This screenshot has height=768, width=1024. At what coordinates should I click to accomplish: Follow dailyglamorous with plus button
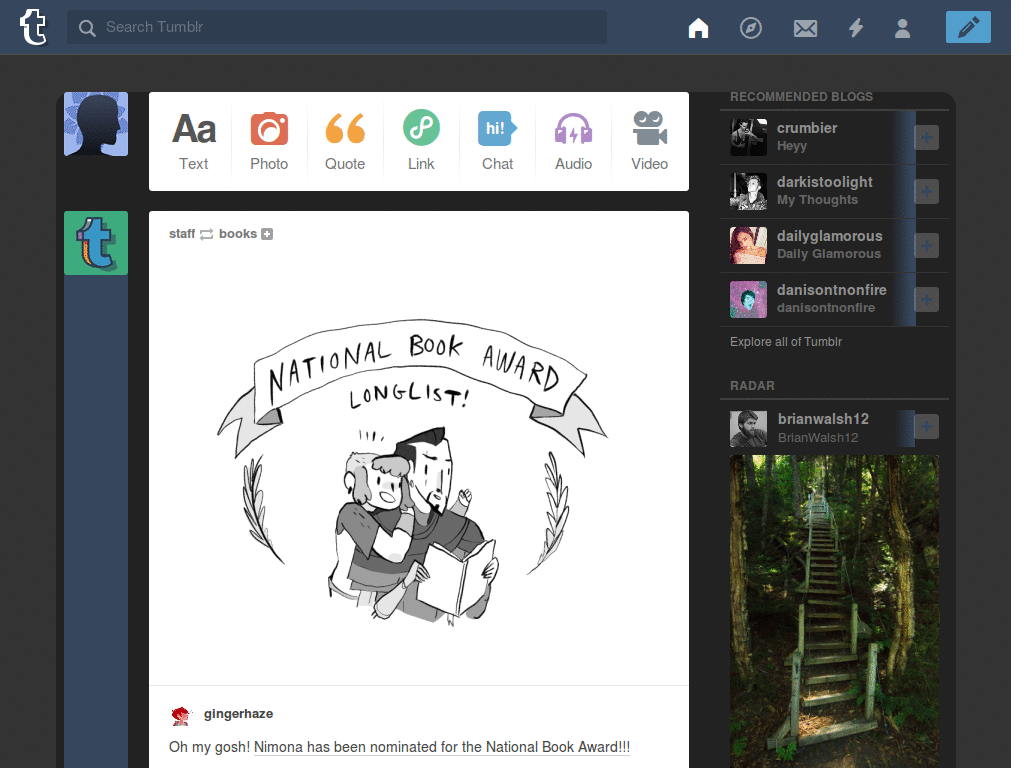pos(926,246)
